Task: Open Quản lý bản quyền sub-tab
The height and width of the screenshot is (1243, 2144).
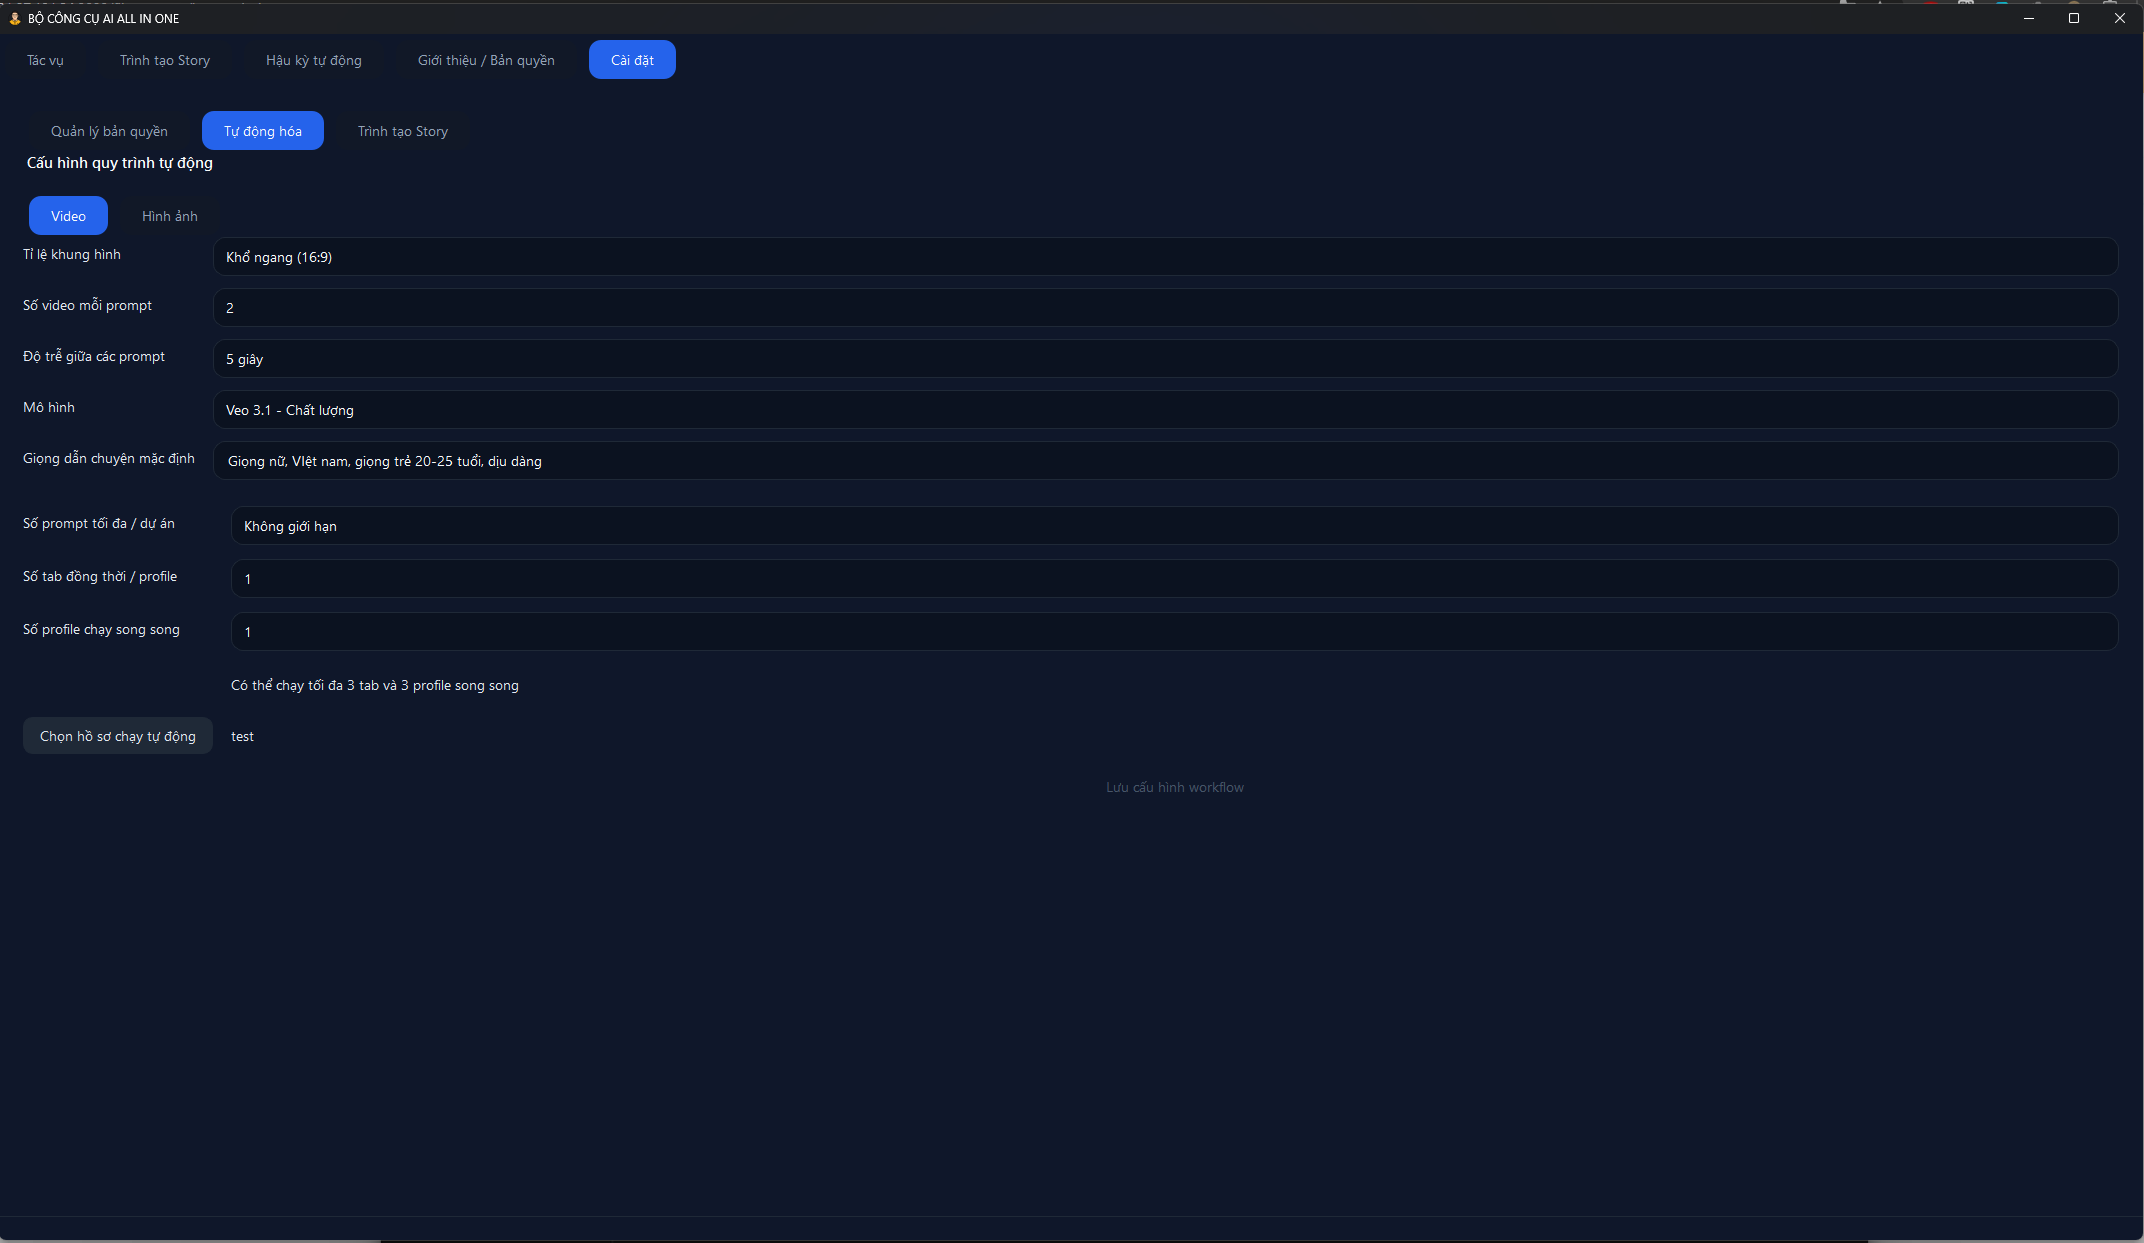Action: point(109,131)
